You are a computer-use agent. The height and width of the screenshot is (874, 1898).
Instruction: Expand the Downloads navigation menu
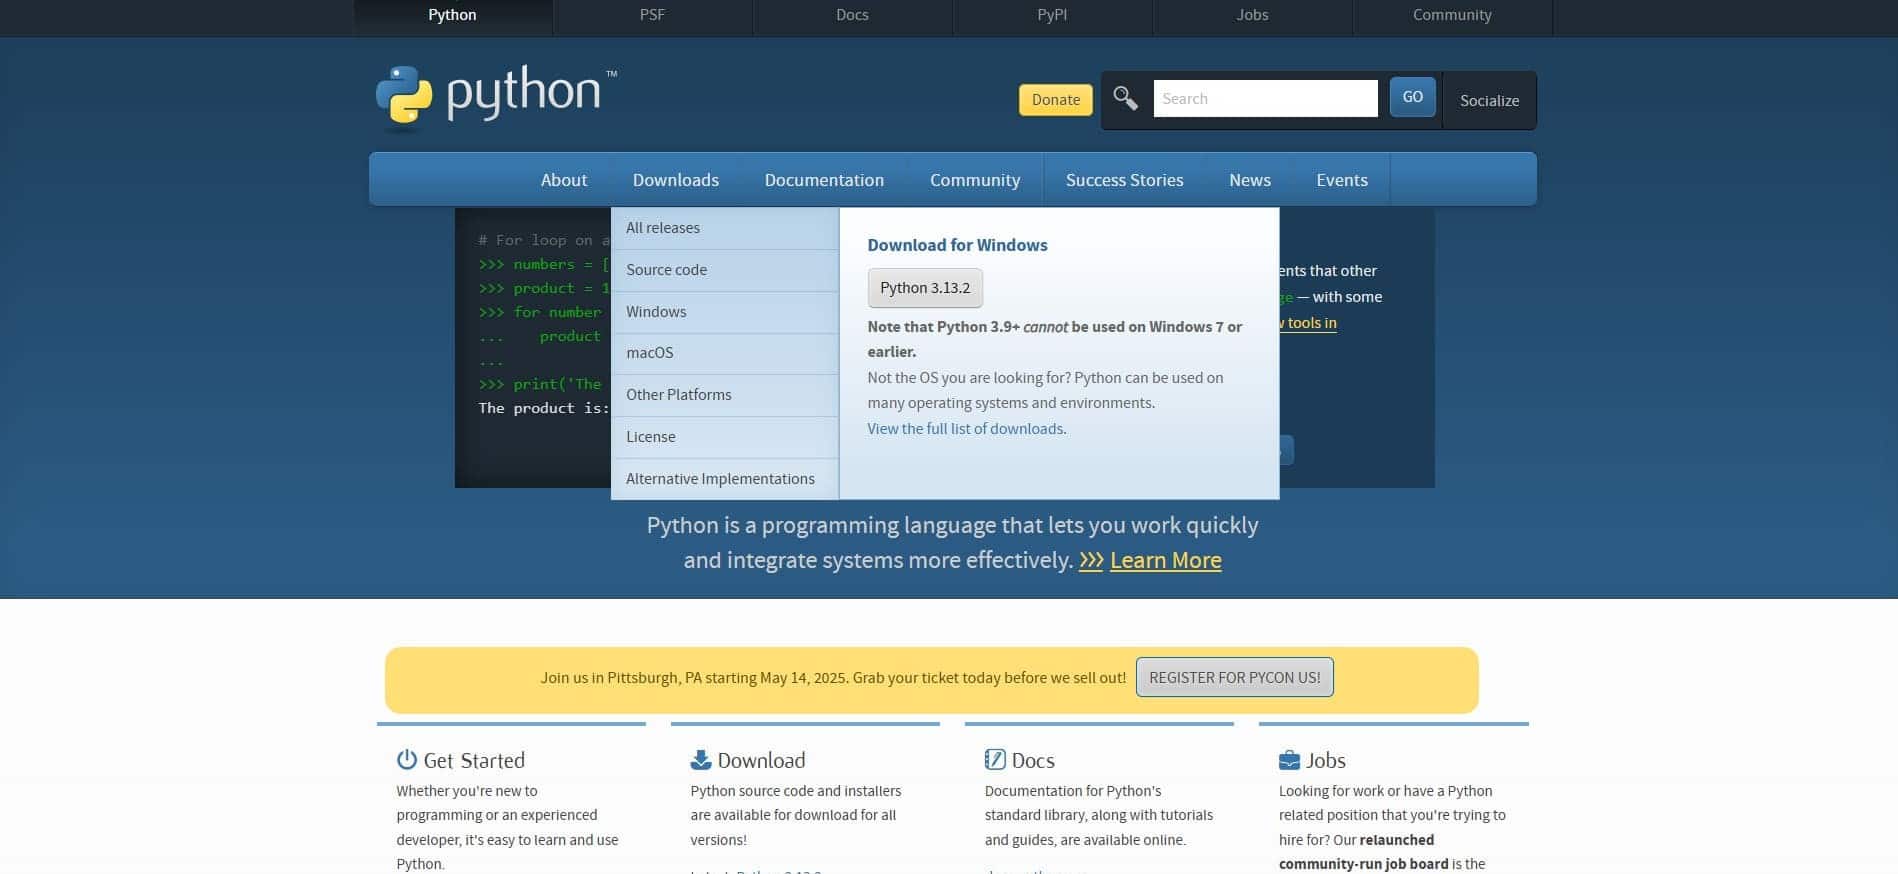click(x=676, y=180)
